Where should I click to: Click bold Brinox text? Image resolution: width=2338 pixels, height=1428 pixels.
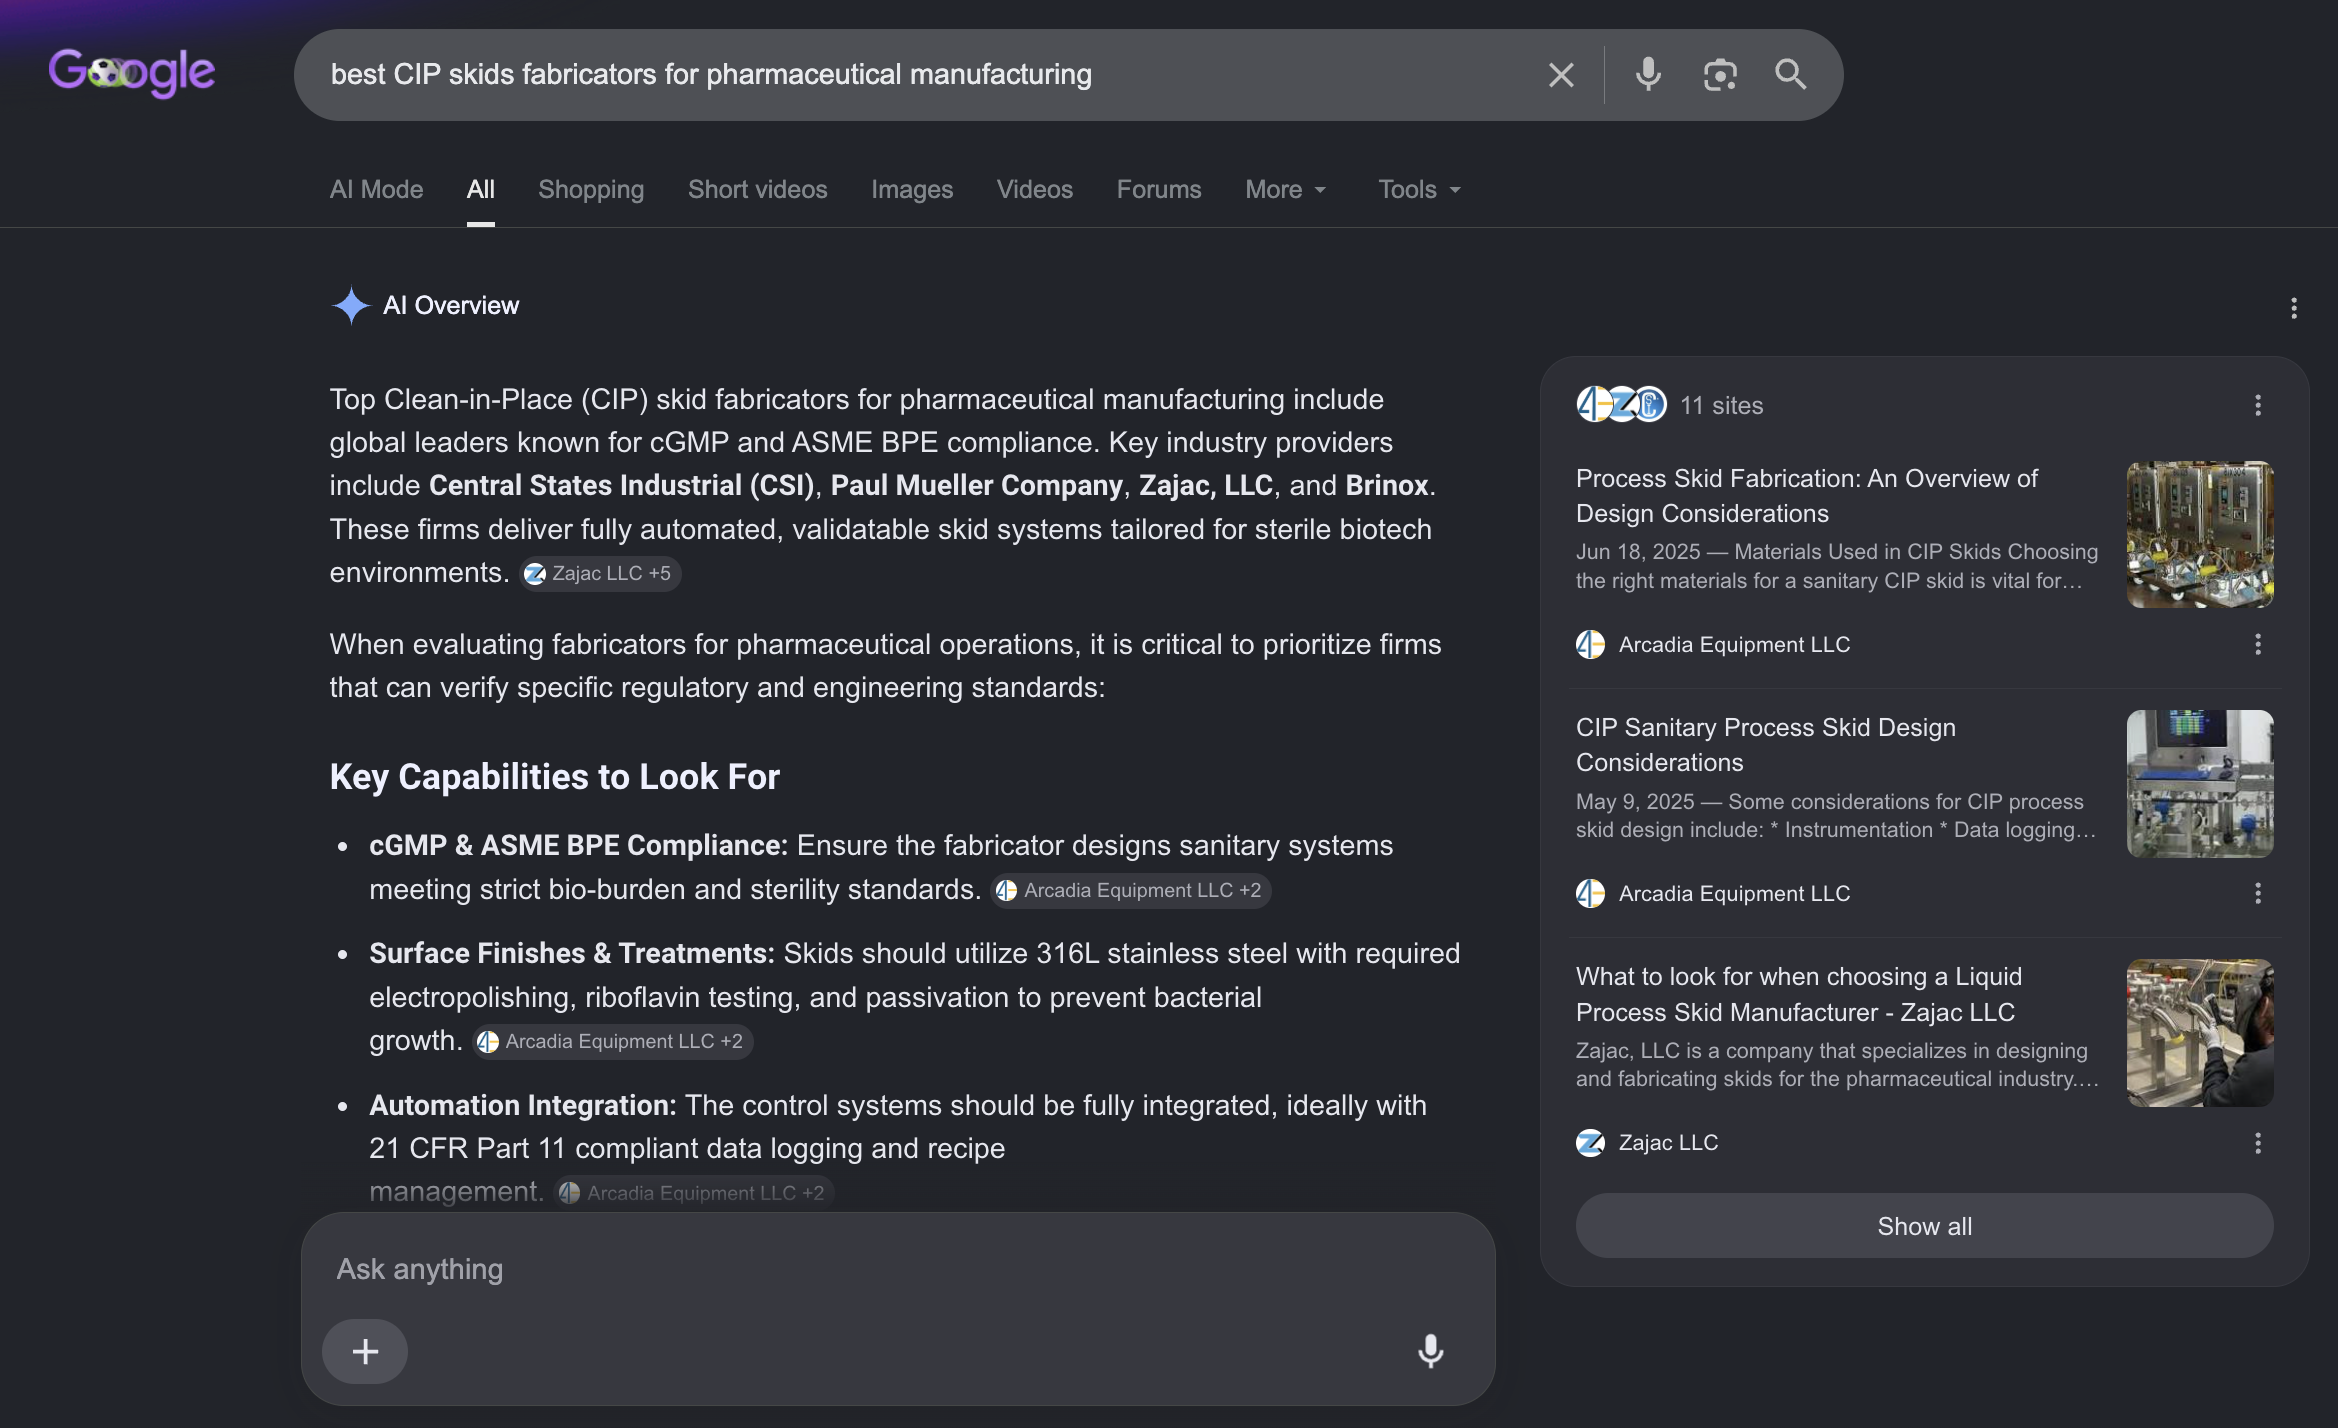[x=1387, y=485]
